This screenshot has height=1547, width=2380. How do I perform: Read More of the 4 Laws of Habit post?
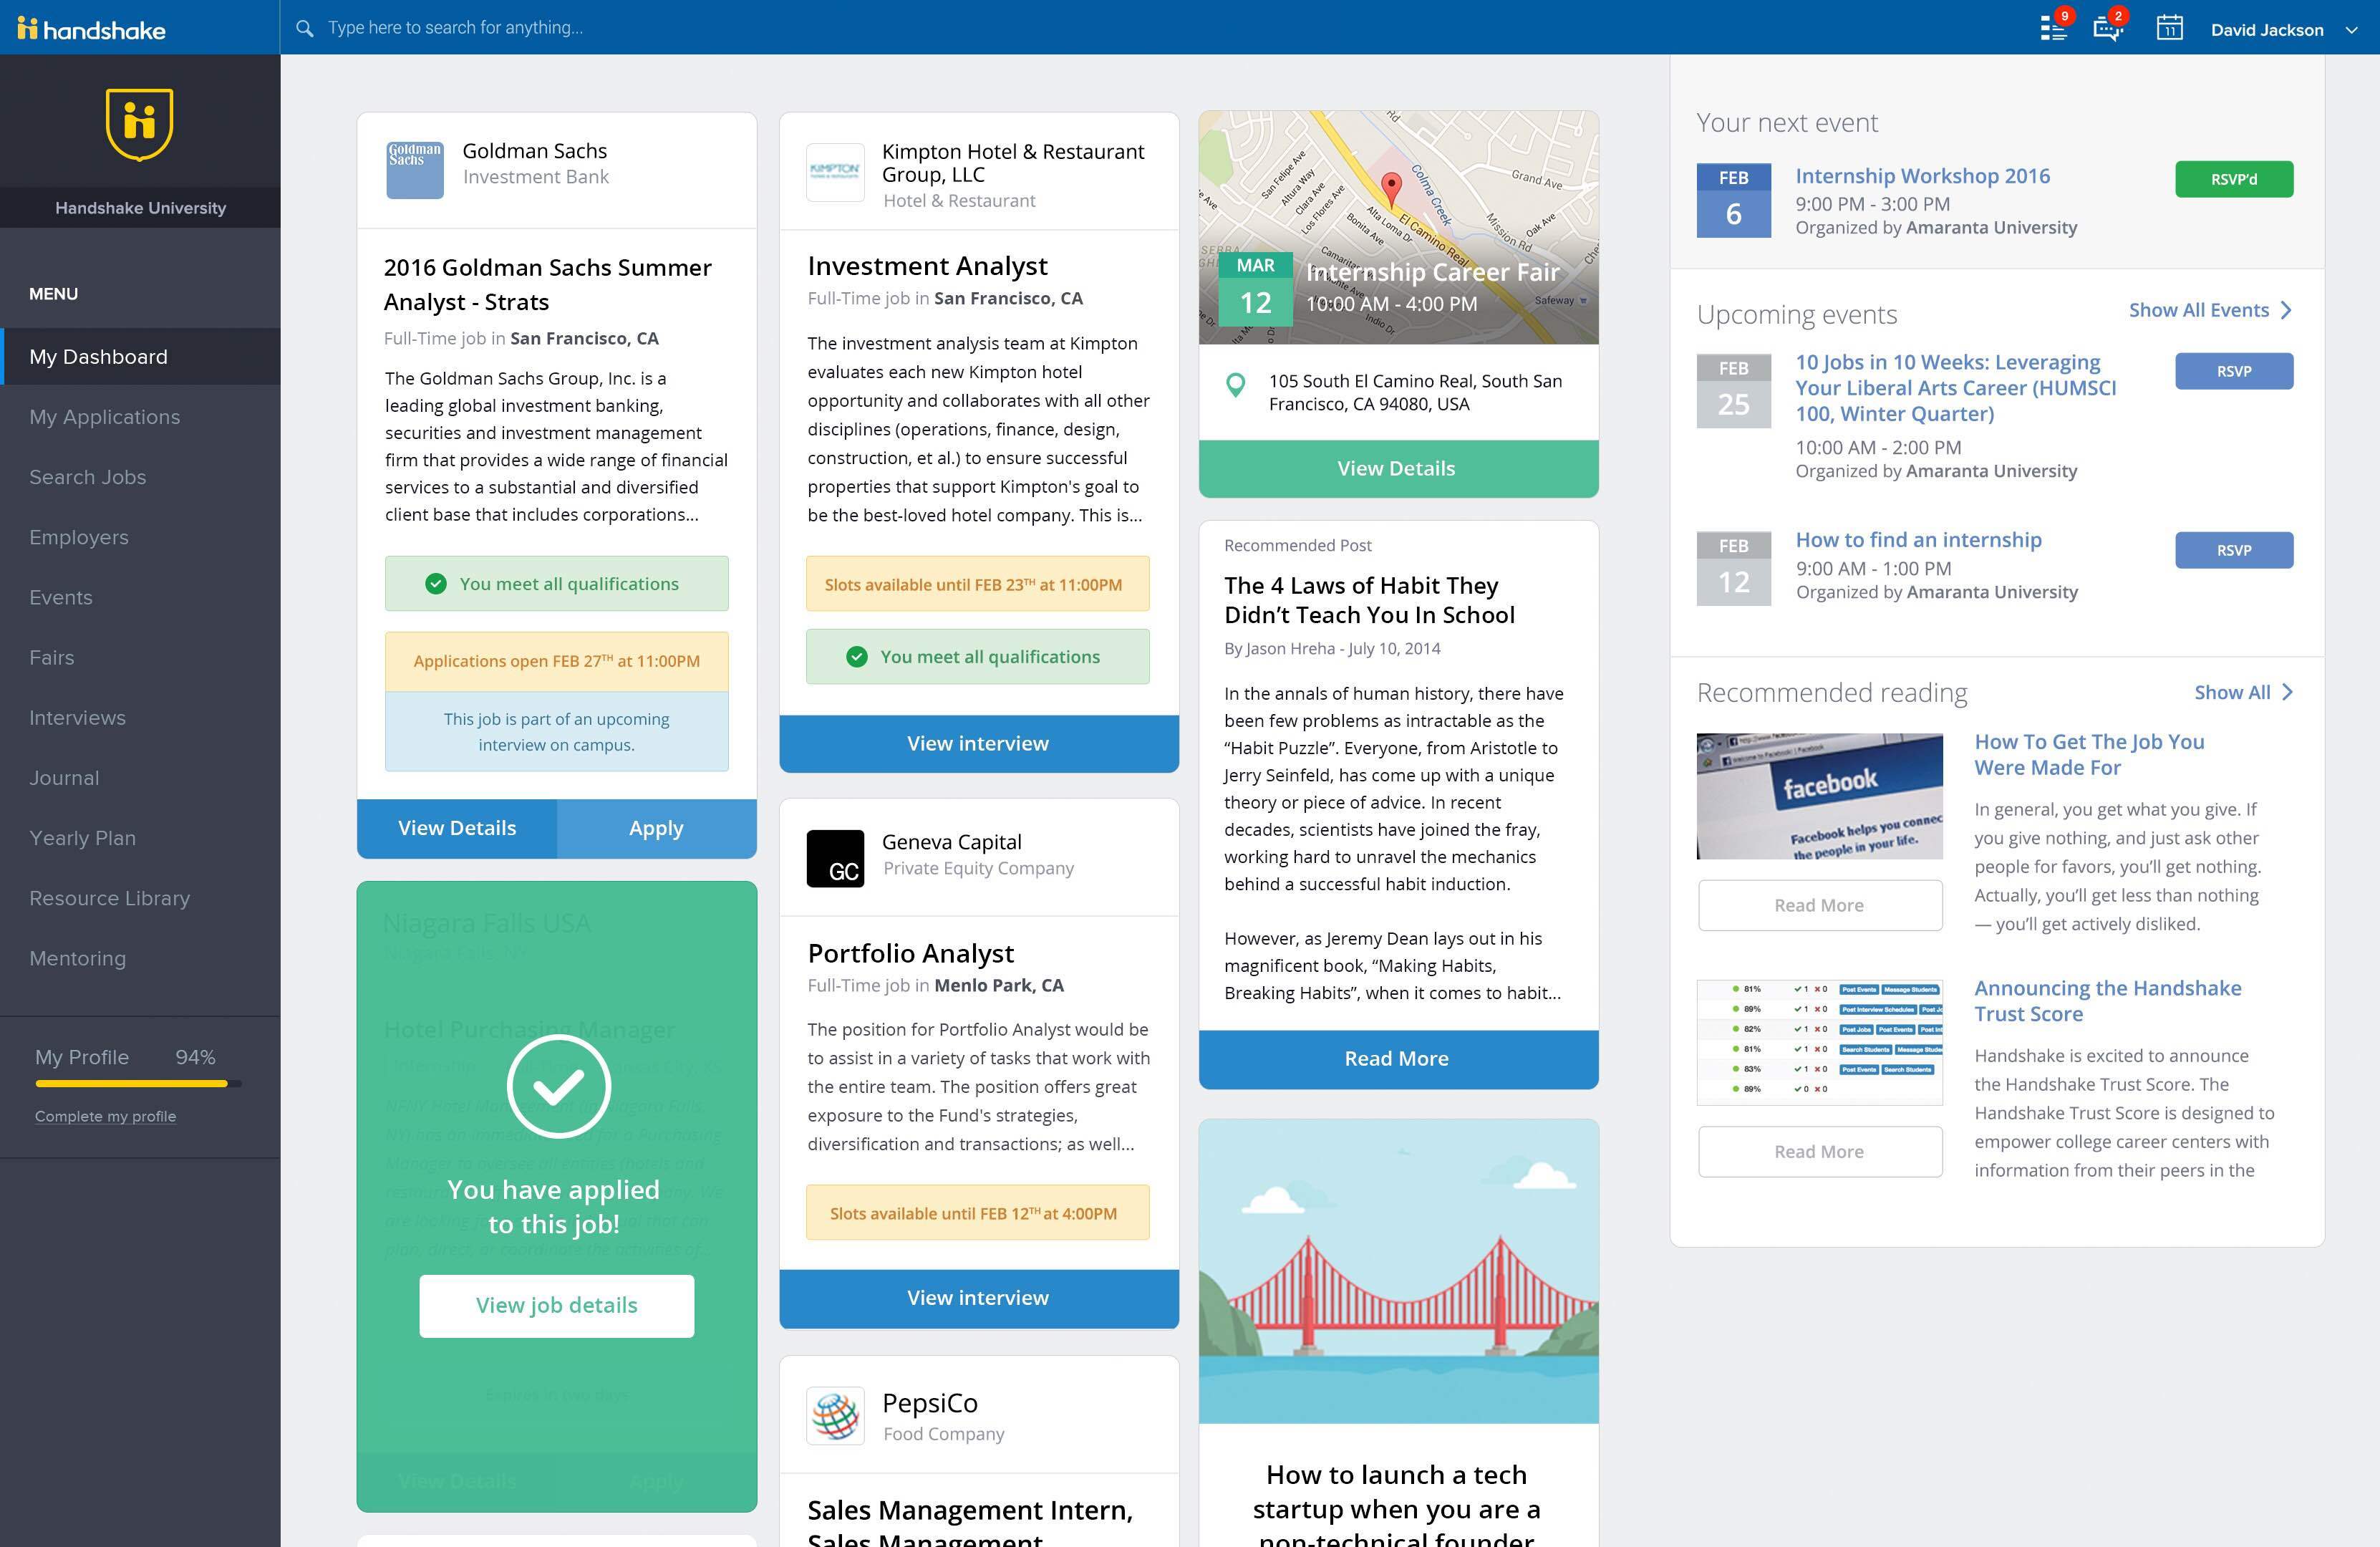tap(1398, 1059)
